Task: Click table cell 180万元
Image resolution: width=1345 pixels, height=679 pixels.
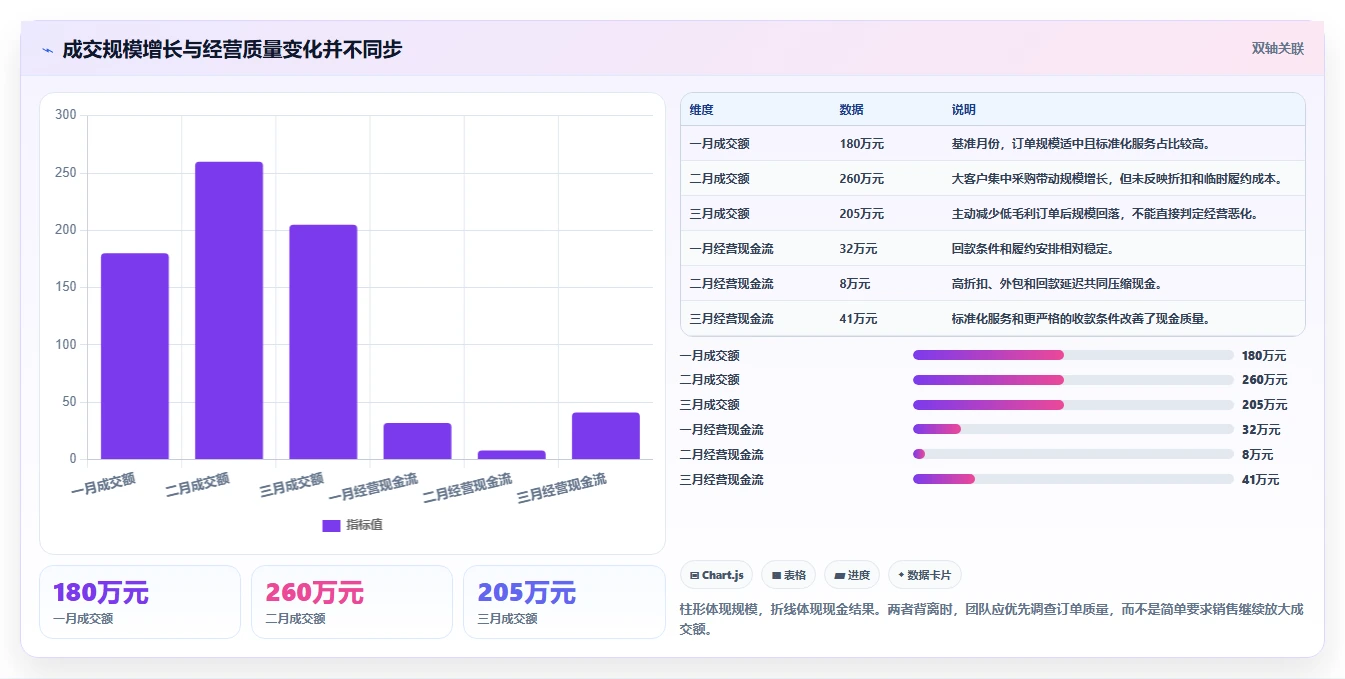Action: tap(862, 144)
